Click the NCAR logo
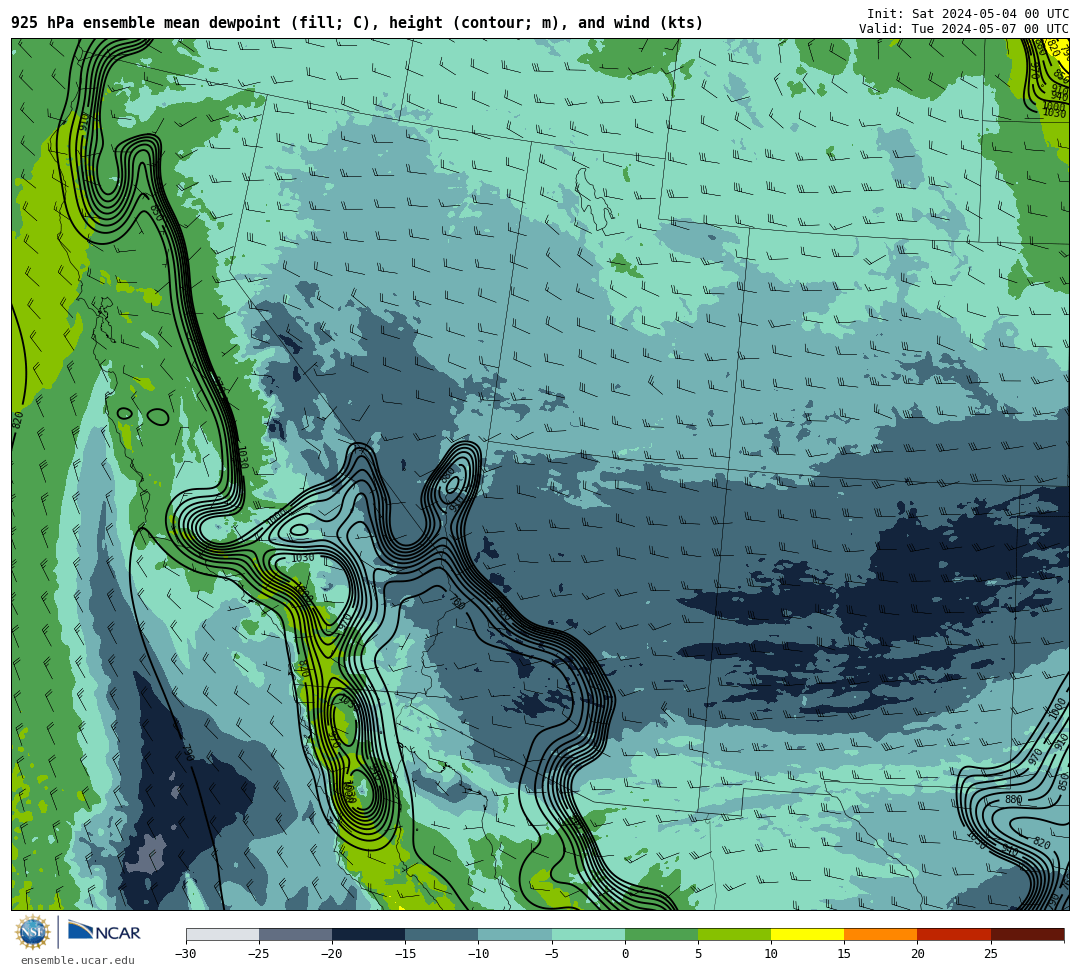The image size is (1080, 973). click(104, 932)
